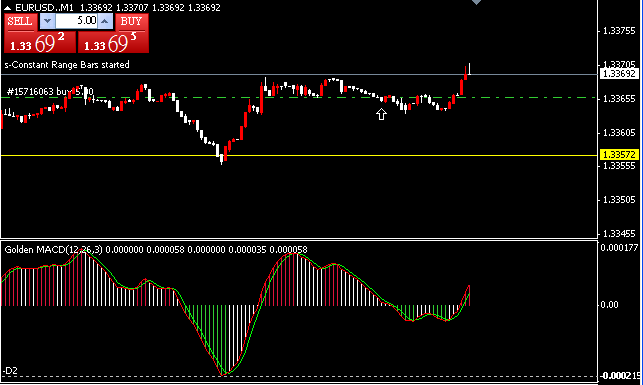Viewport: 643px width, 385px height.
Task: Click the sell price tile 1.33 69 2
Action: pos(40,42)
